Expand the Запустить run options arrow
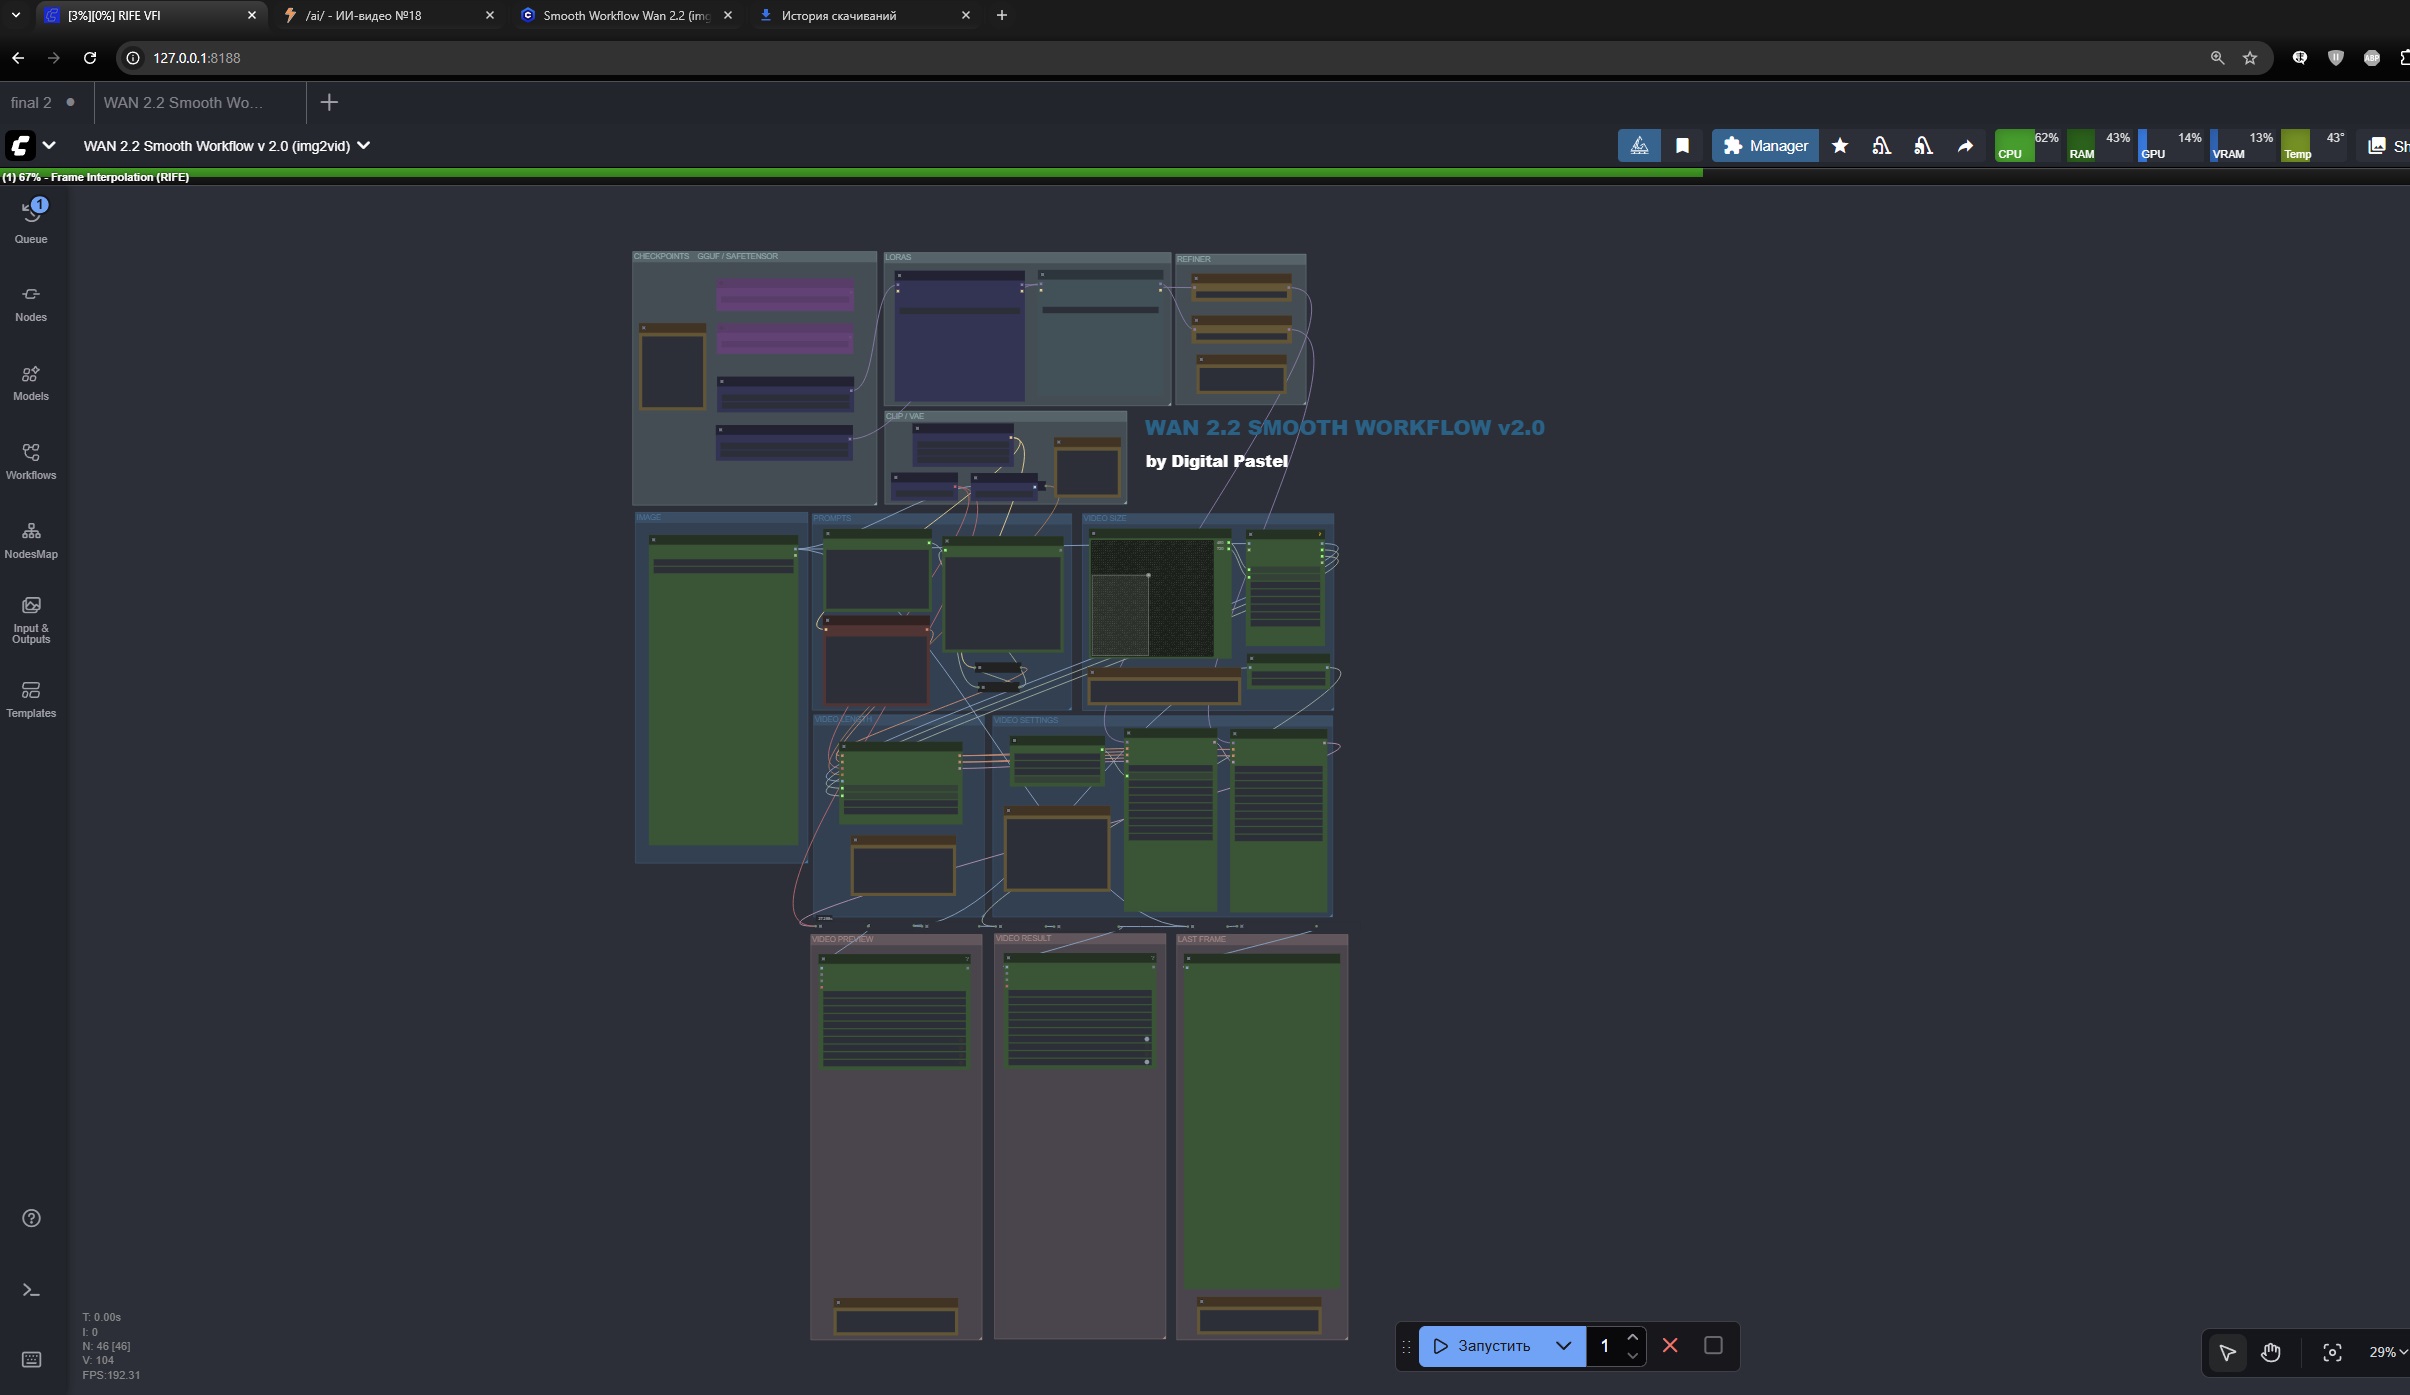 pos(1563,1346)
